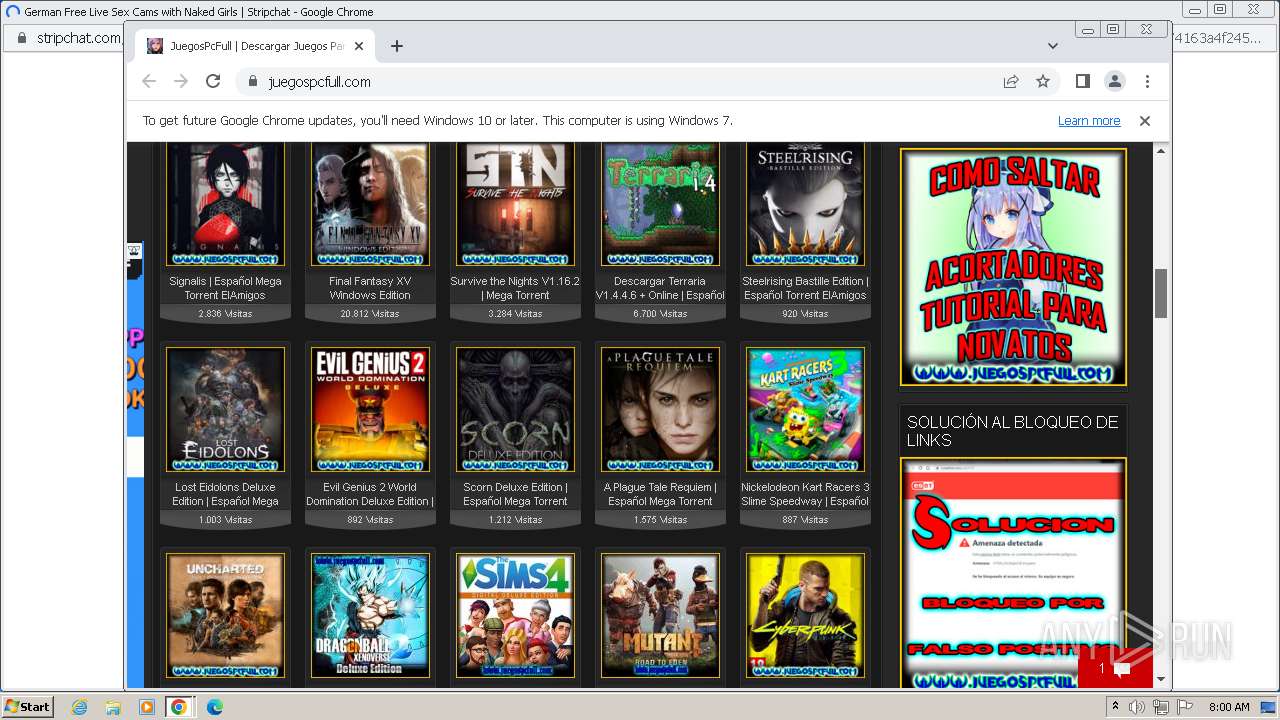The height and width of the screenshot is (720, 1280).
Task: Grab the vertical scrollbar thumb
Action: [x=1161, y=293]
